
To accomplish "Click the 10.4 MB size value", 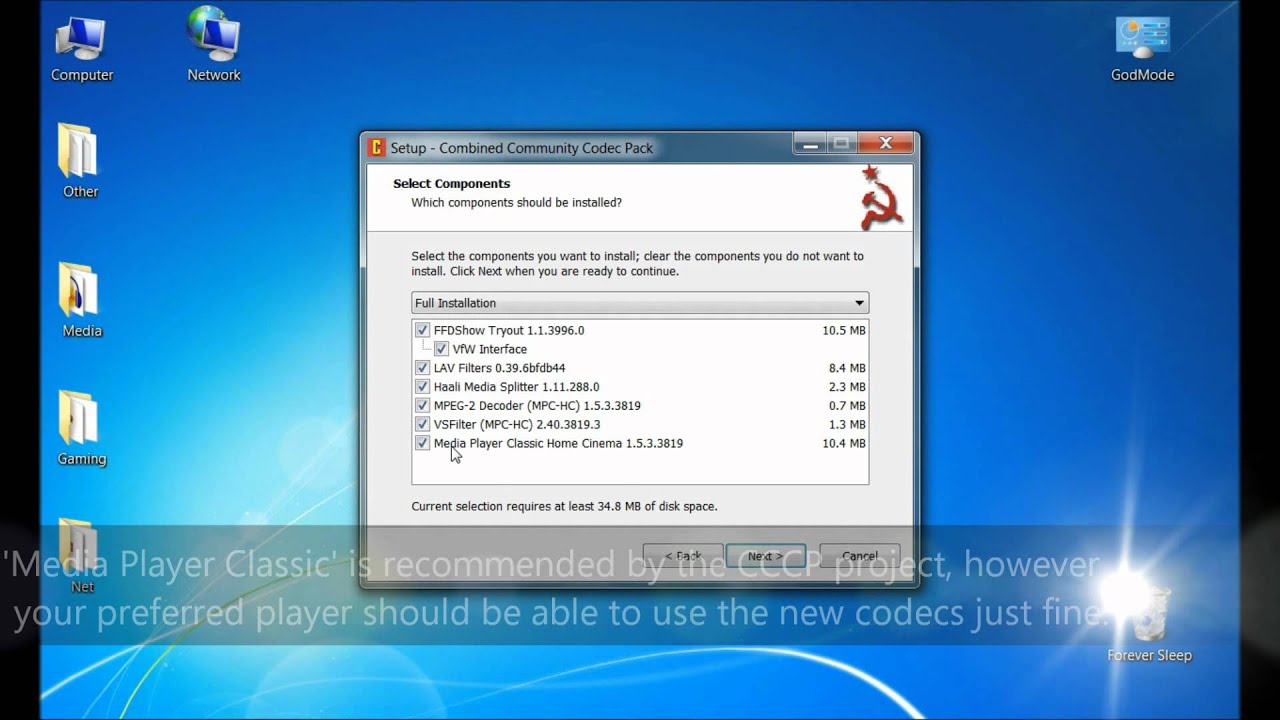I will pos(844,443).
